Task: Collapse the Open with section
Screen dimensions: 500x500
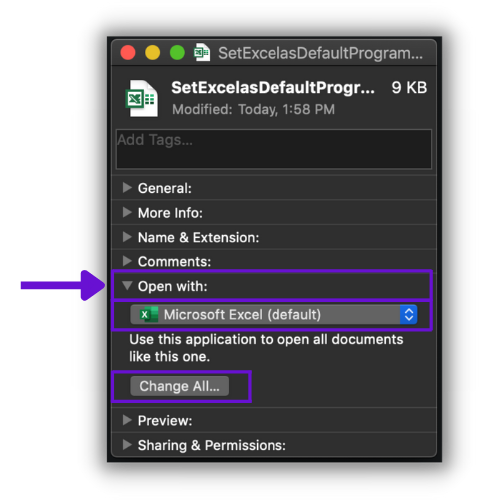Action: 127,285
